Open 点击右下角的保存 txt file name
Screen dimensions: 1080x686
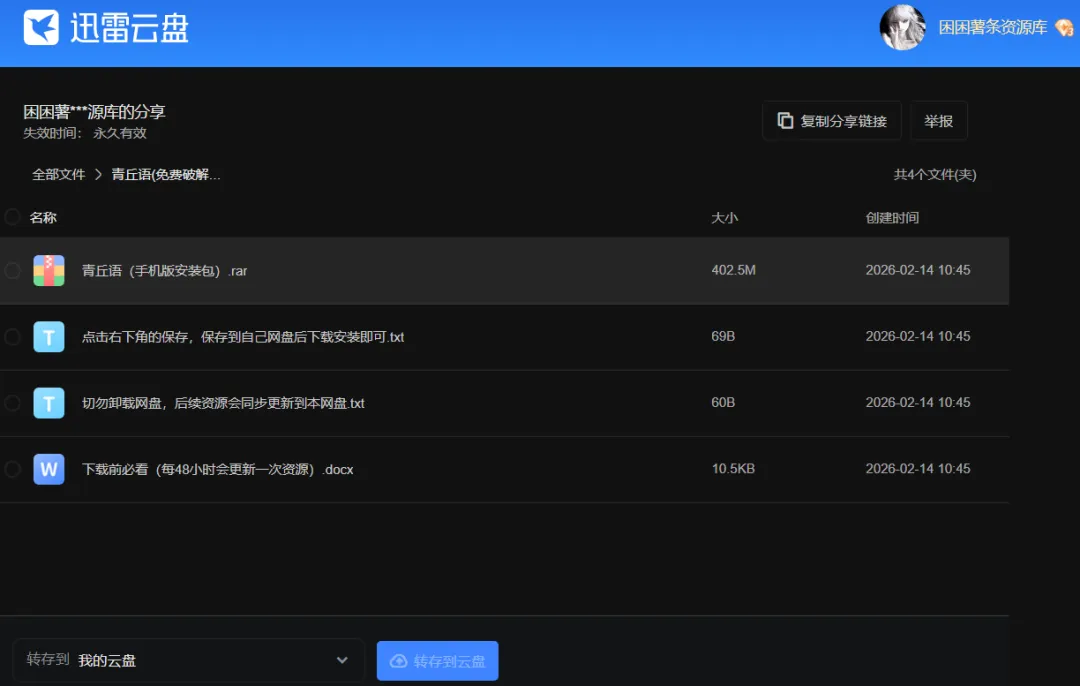pyautogui.click(x=243, y=337)
